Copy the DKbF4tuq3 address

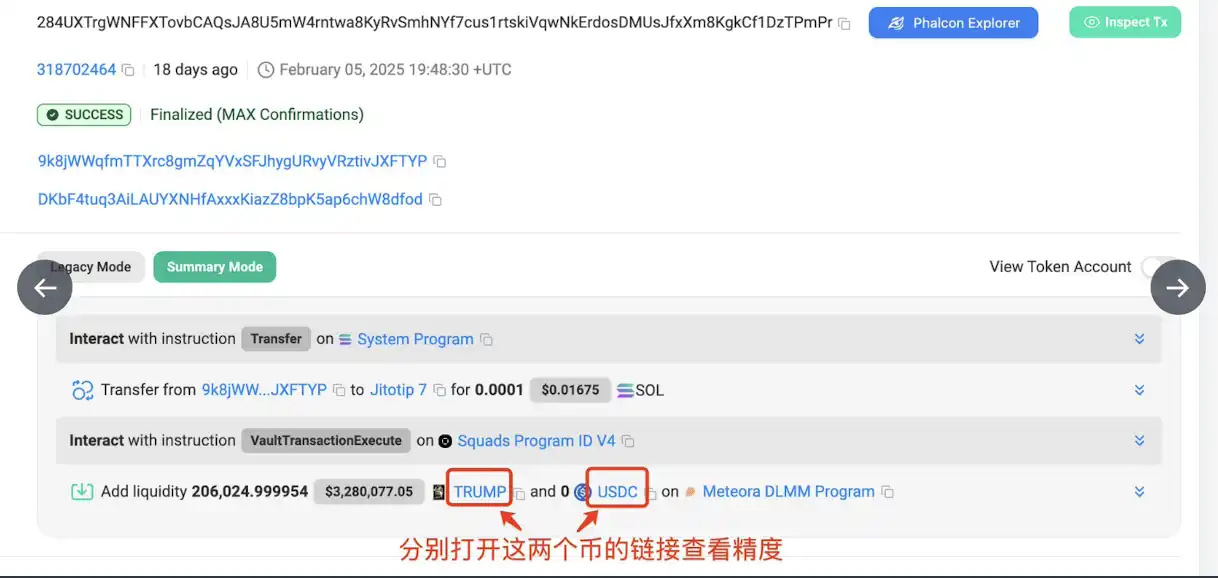tap(435, 200)
